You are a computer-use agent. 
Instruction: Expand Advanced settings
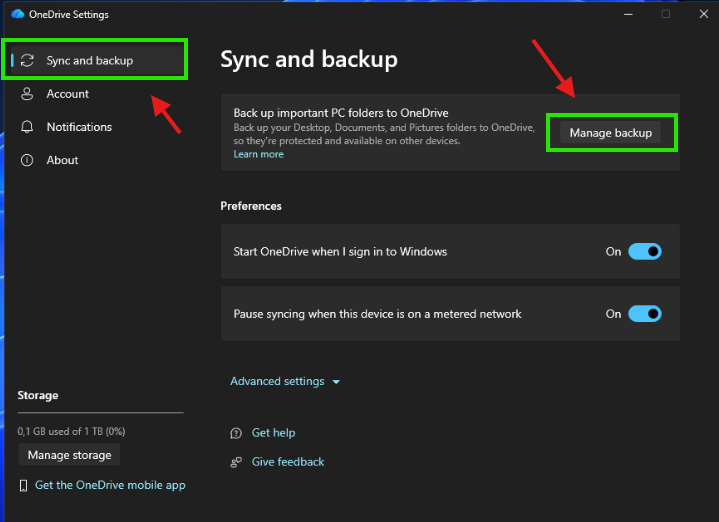pyautogui.click(x=285, y=381)
